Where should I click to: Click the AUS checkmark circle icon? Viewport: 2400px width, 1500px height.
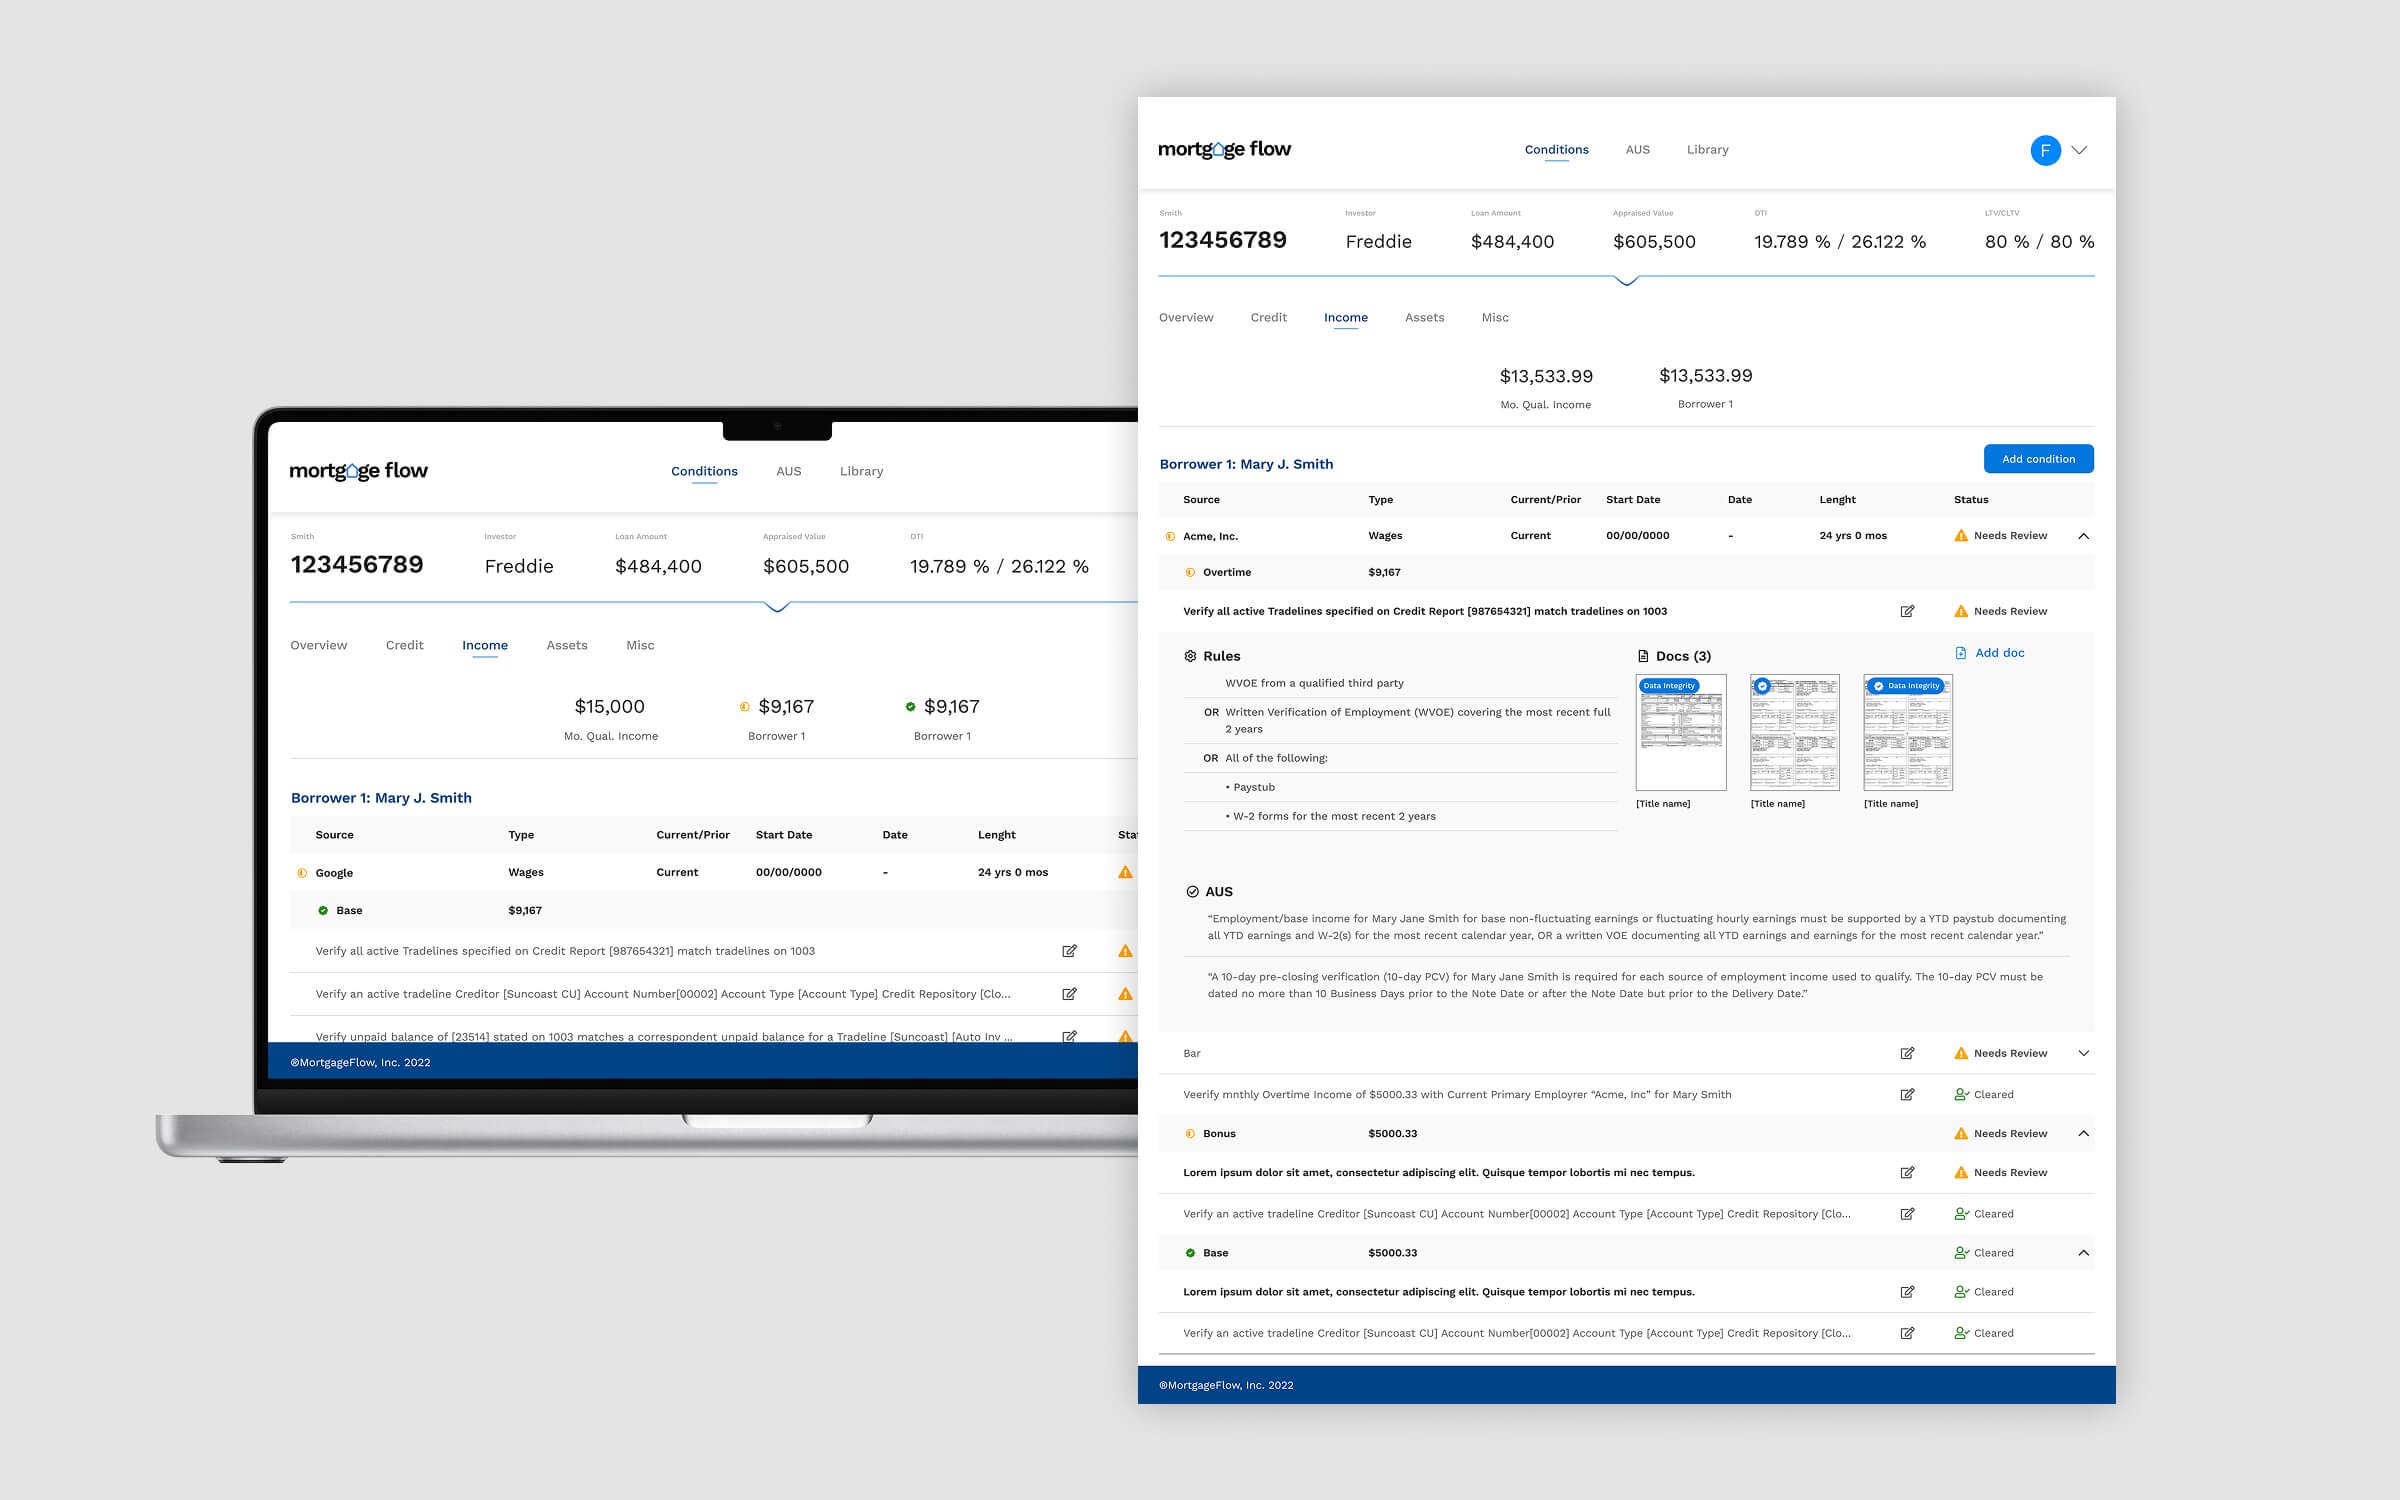(x=1192, y=892)
